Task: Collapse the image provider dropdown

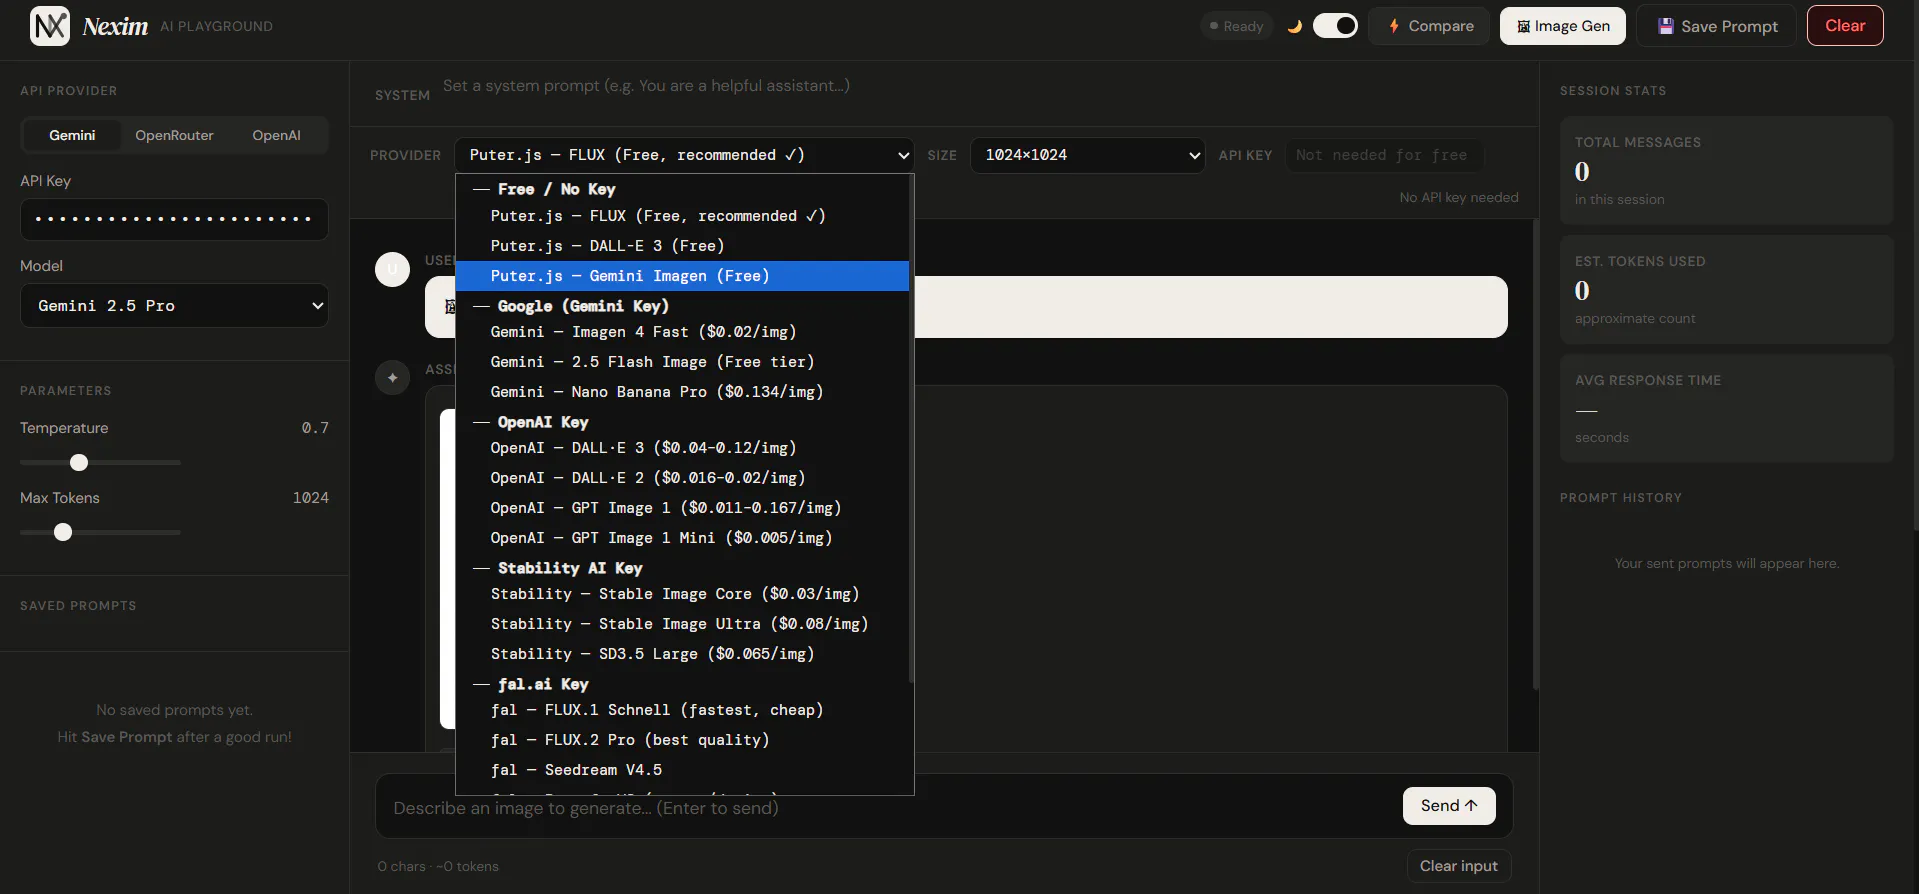Action: [x=684, y=155]
